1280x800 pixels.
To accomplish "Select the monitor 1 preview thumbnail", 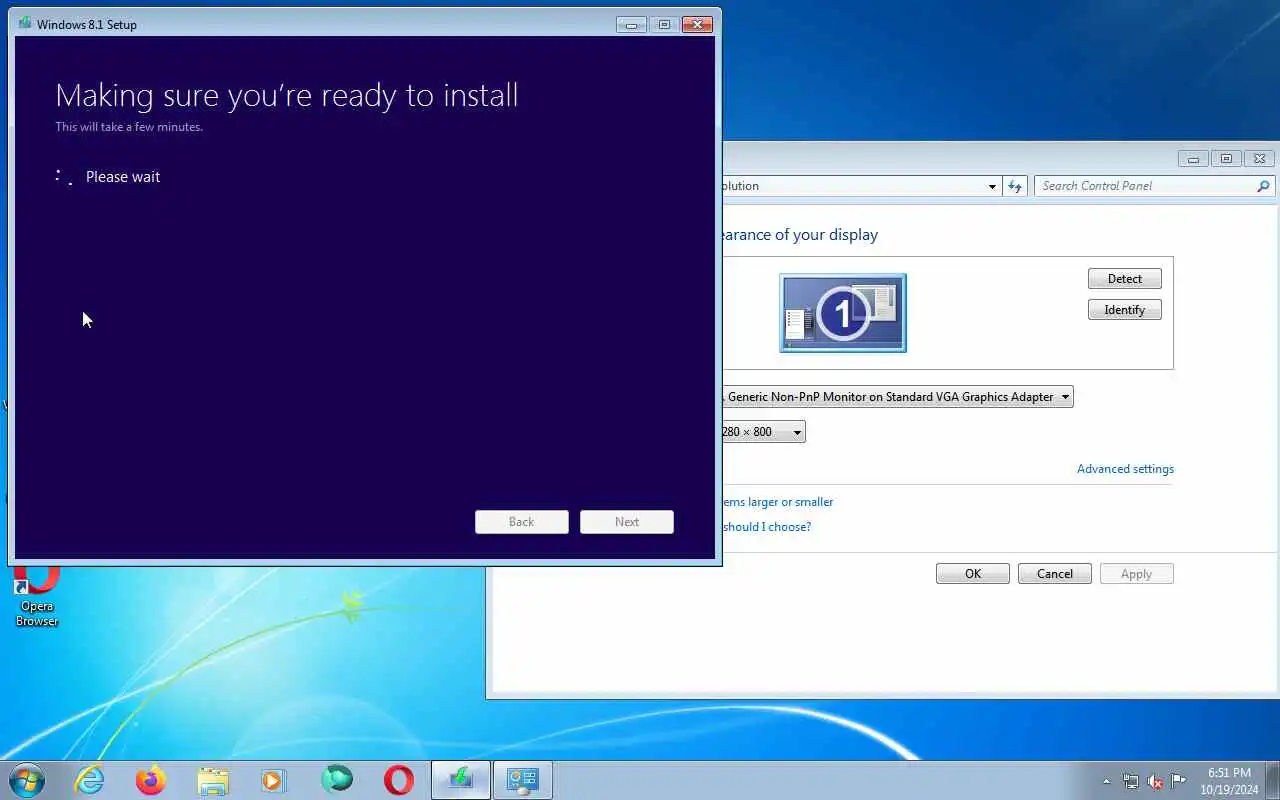I will pyautogui.click(x=843, y=313).
